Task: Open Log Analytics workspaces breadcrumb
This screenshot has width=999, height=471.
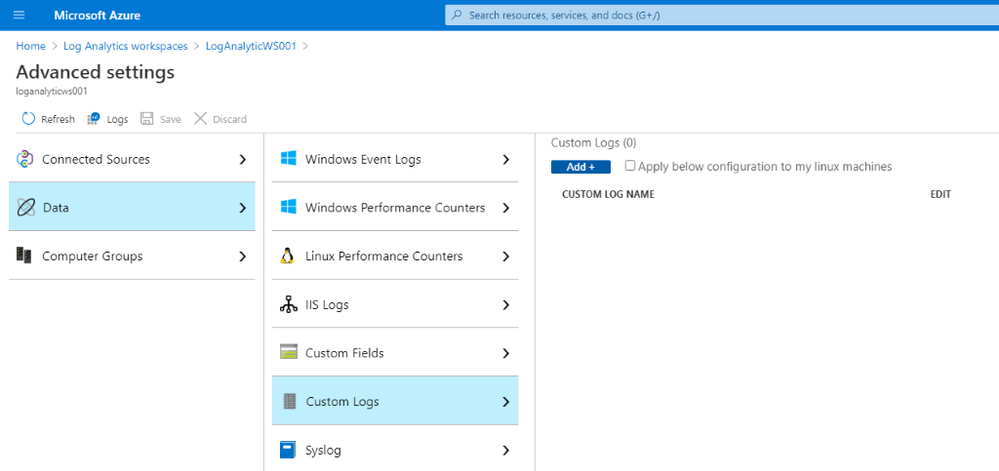Action: coord(126,47)
